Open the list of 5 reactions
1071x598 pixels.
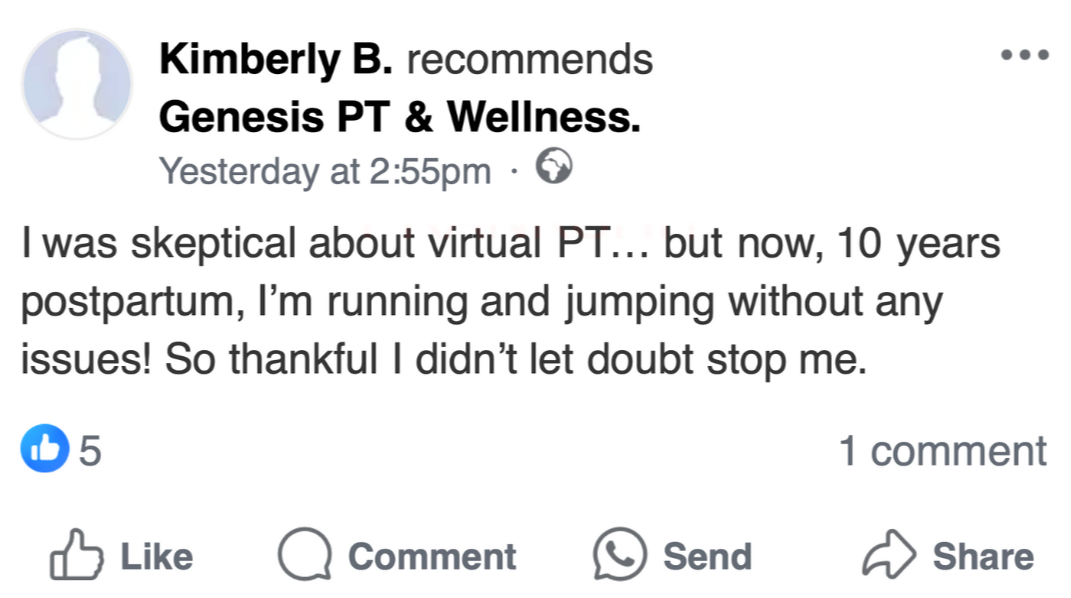[x=90, y=451]
